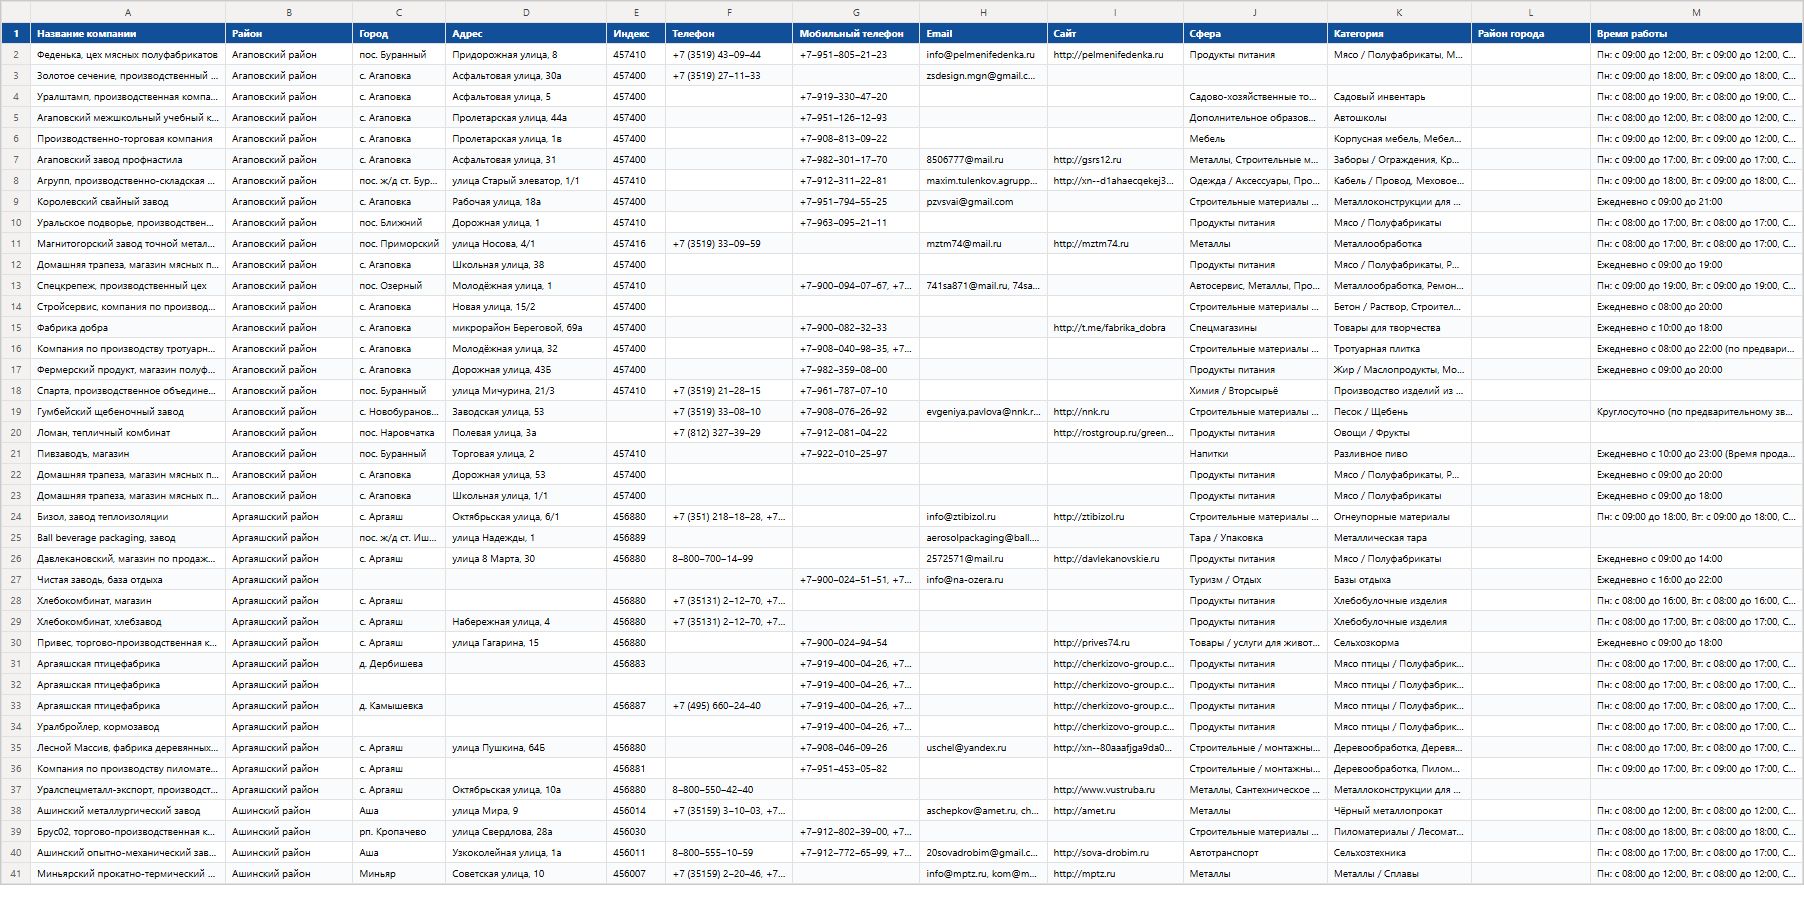The width and height of the screenshot is (1804, 902).
Task: Select the cell 'Агаповский завод профнастила'
Action: pyautogui.click(x=128, y=160)
